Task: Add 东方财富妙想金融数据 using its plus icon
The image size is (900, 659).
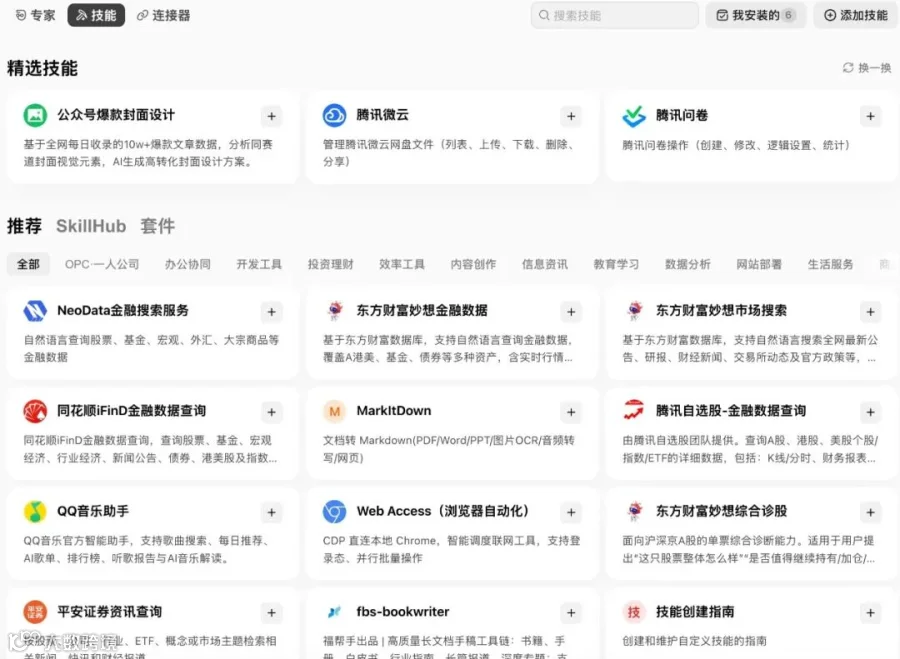Action: point(571,312)
